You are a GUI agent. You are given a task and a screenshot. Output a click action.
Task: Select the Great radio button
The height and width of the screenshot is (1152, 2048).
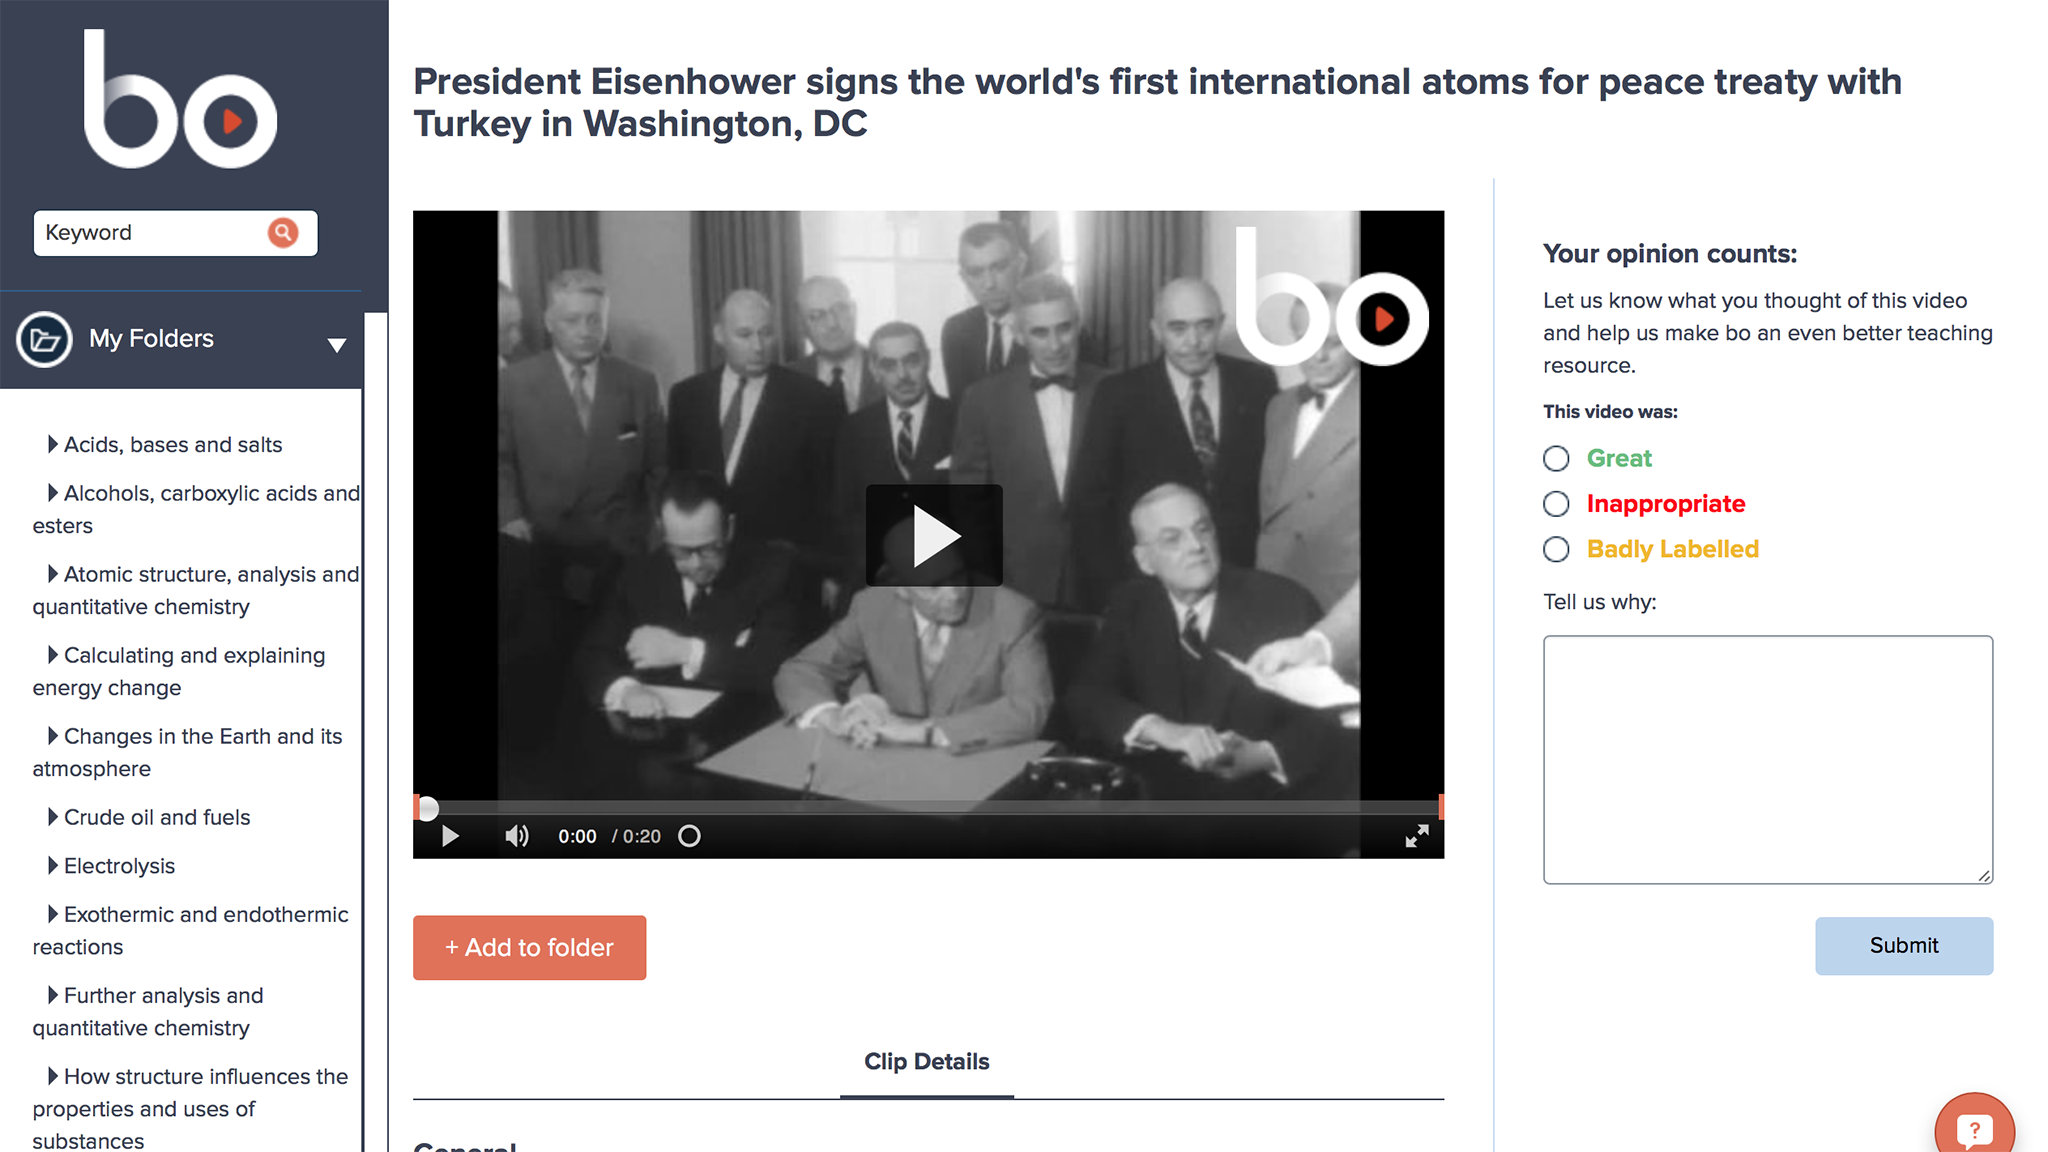coord(1556,459)
